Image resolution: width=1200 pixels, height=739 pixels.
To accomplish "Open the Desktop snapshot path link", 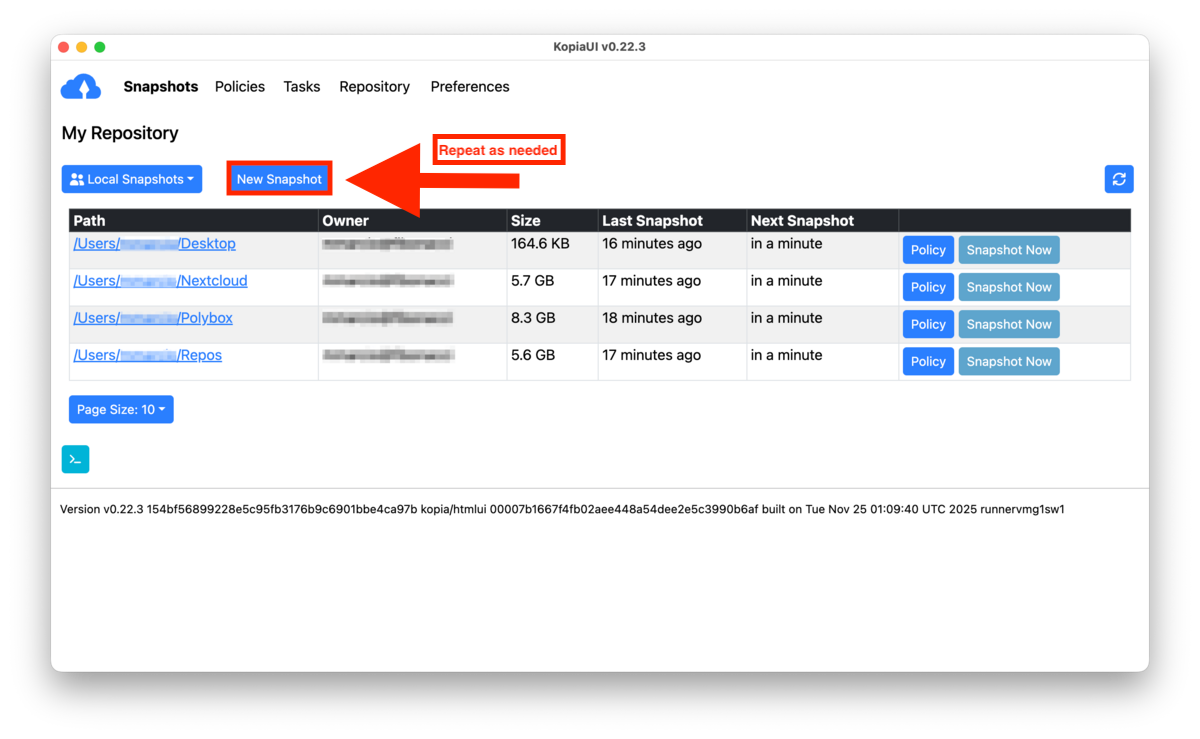I will point(155,244).
